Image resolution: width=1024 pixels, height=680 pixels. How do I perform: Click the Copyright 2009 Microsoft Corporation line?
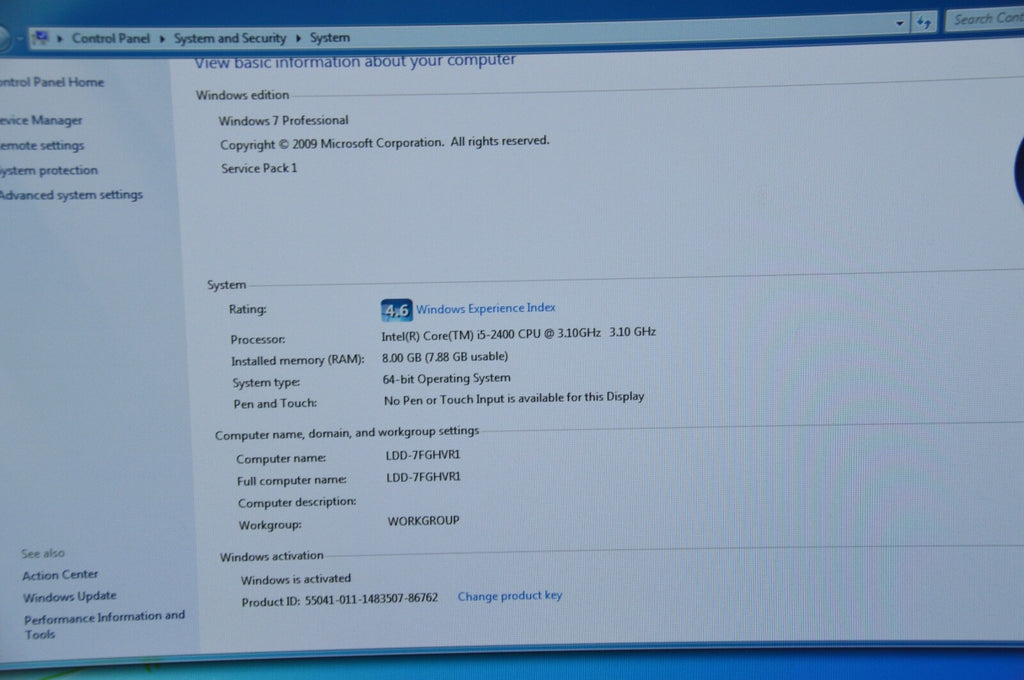coord(385,142)
